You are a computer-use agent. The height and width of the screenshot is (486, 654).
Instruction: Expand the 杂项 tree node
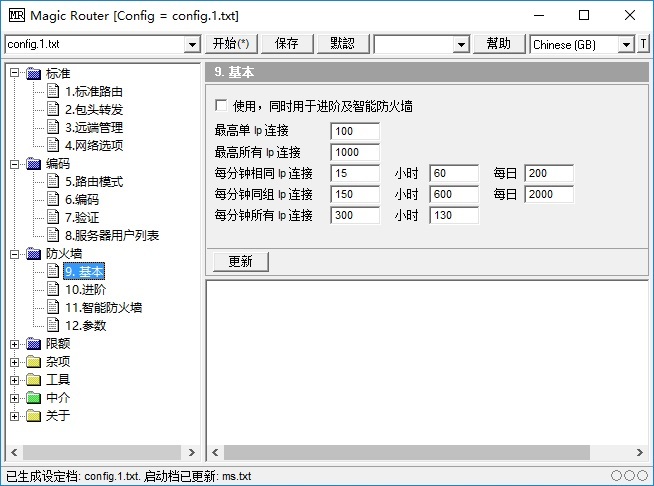pyautogui.click(x=15, y=362)
